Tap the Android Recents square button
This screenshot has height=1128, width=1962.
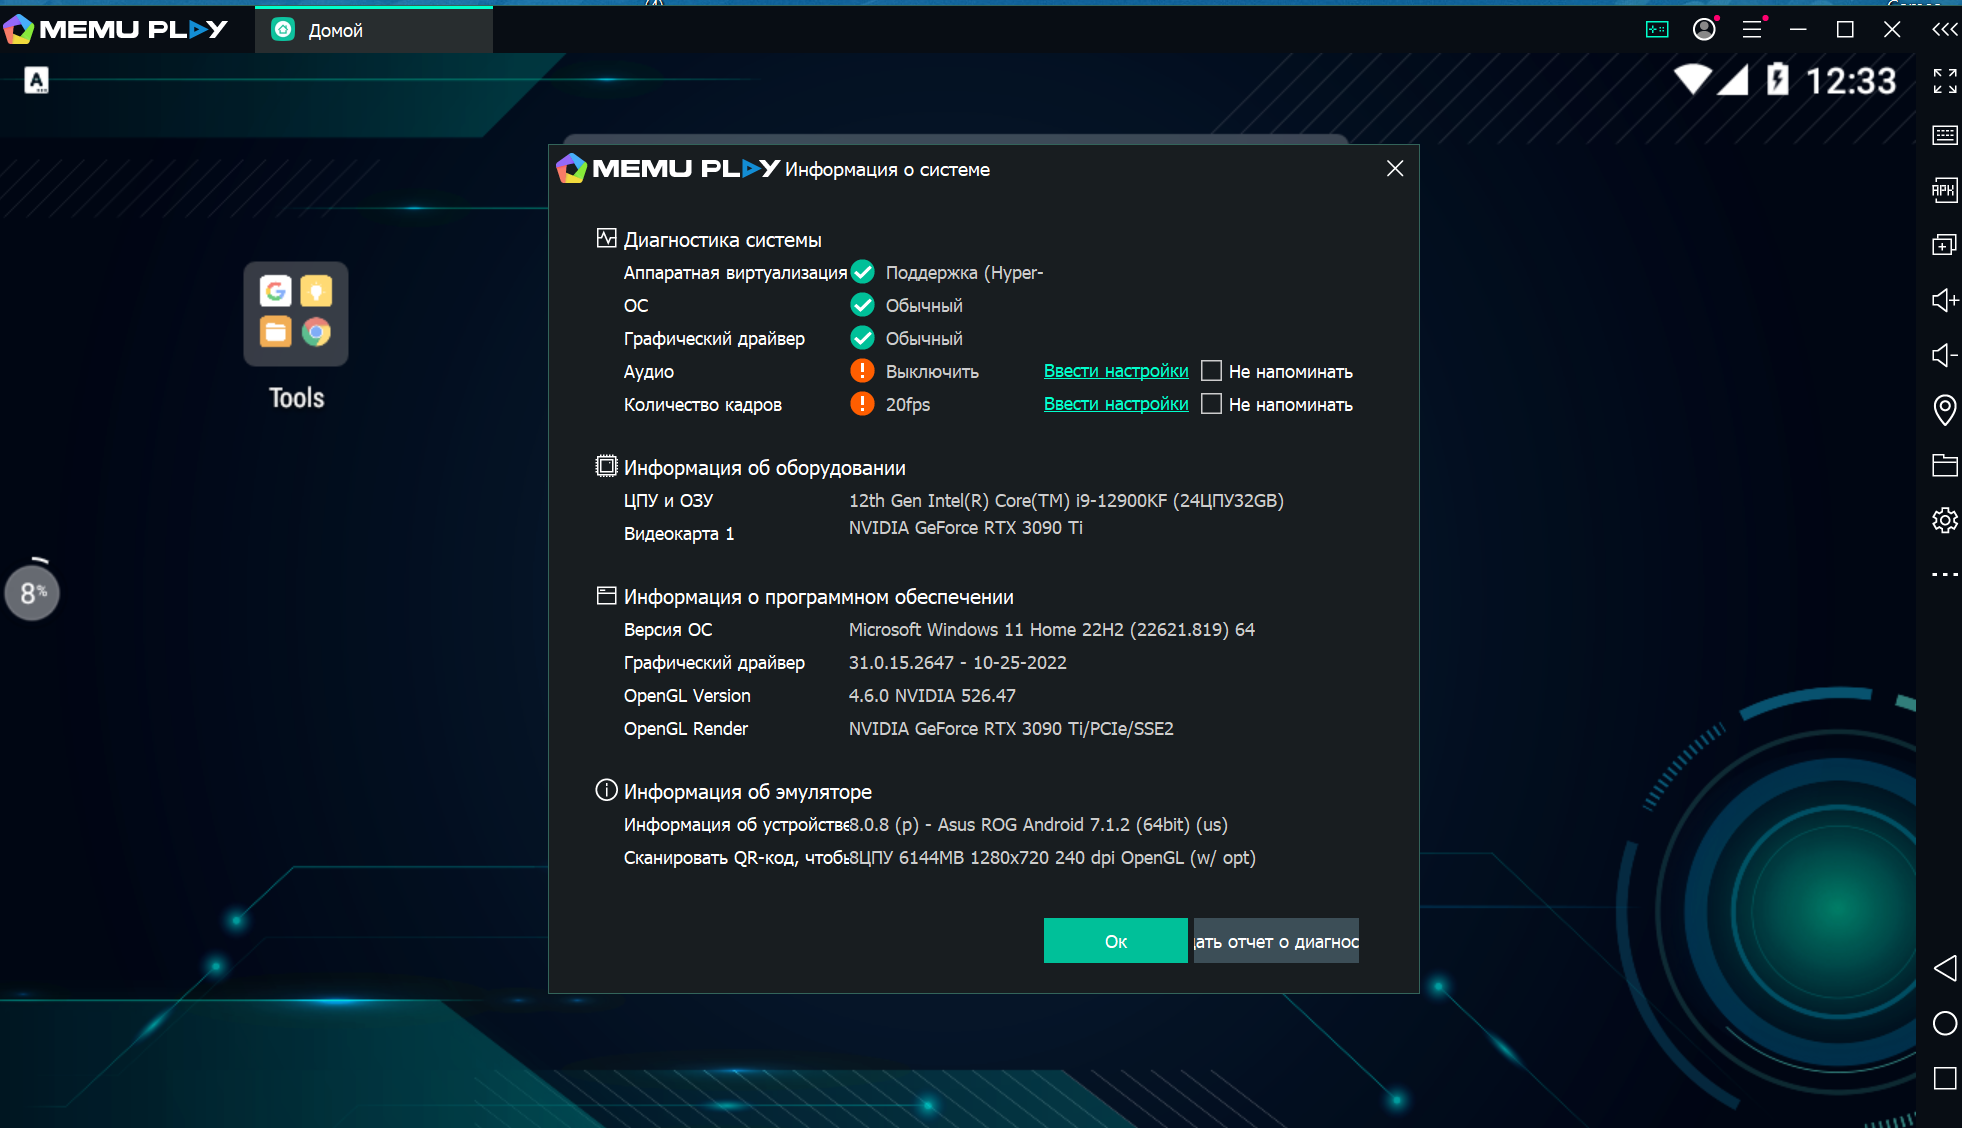coord(1945,1078)
